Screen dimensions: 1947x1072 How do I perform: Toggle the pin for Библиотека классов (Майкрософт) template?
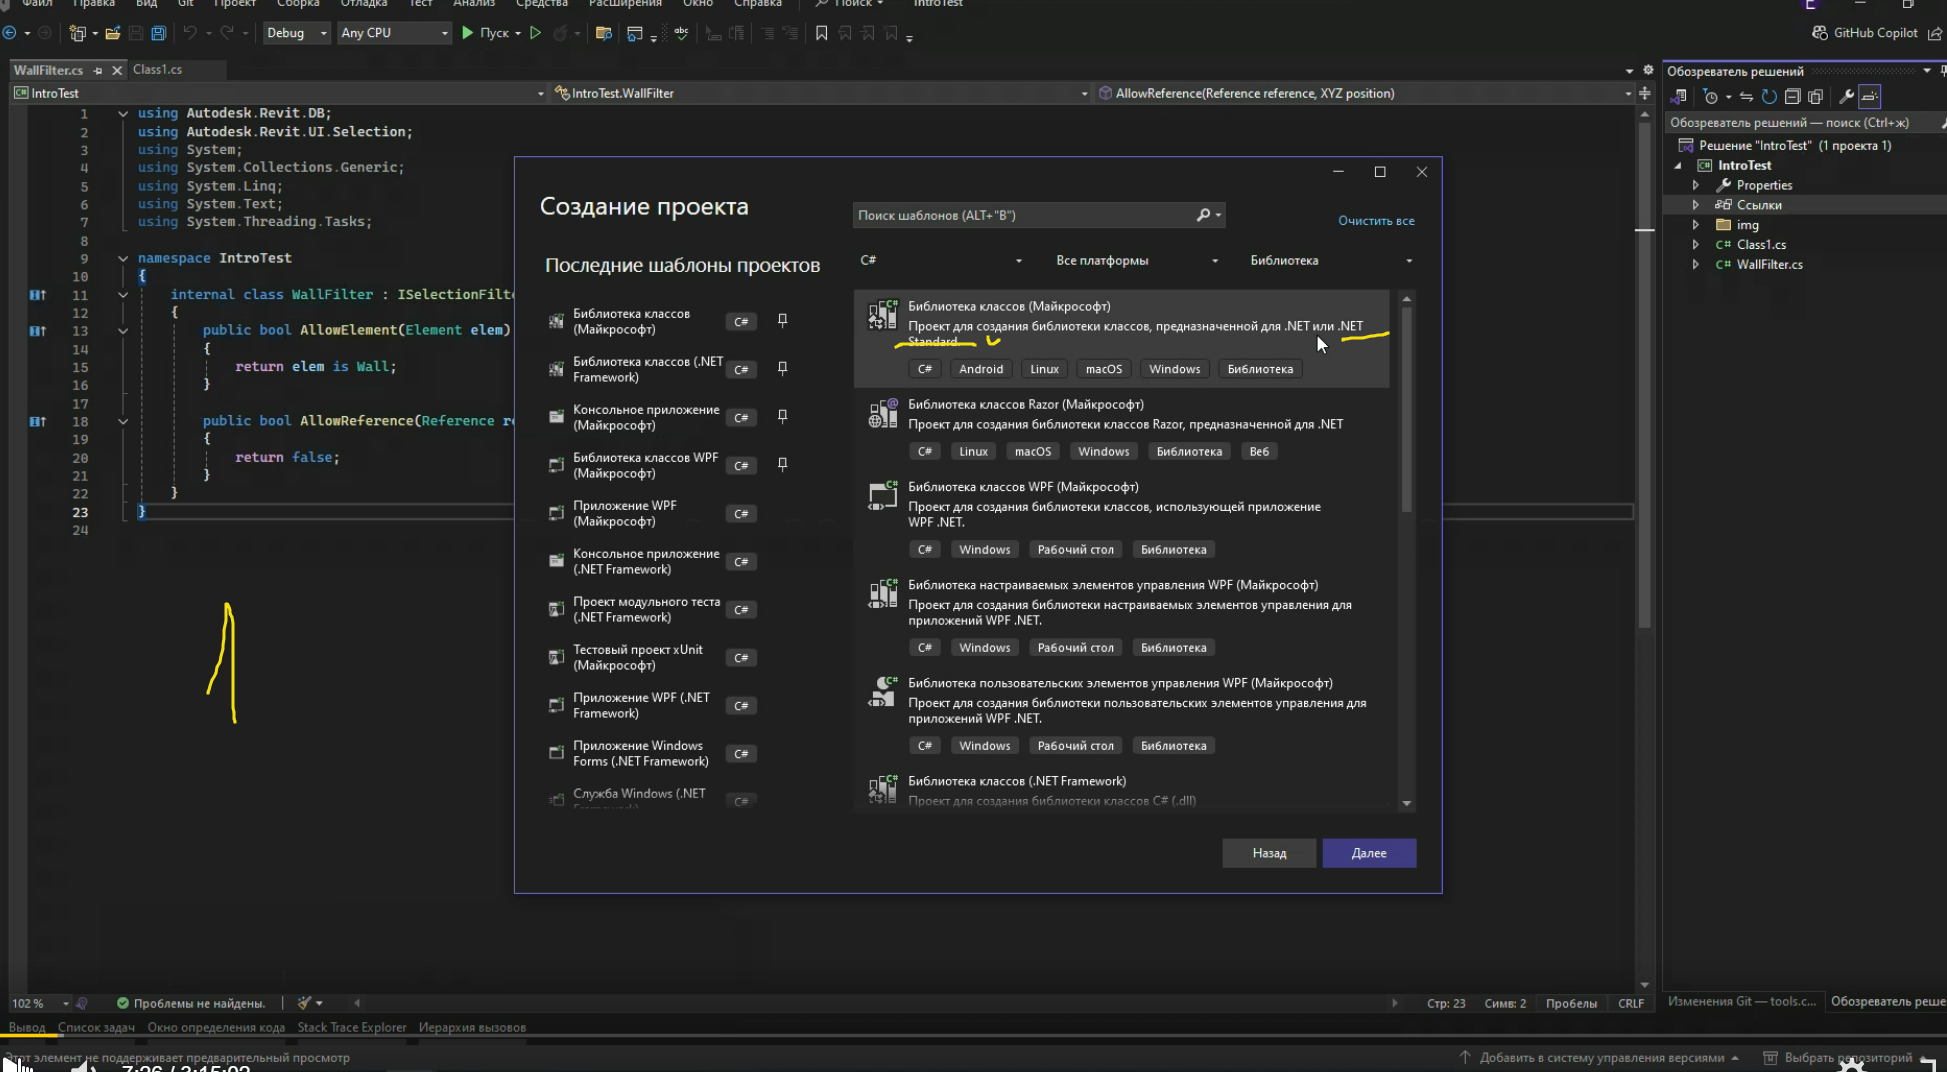[783, 321]
